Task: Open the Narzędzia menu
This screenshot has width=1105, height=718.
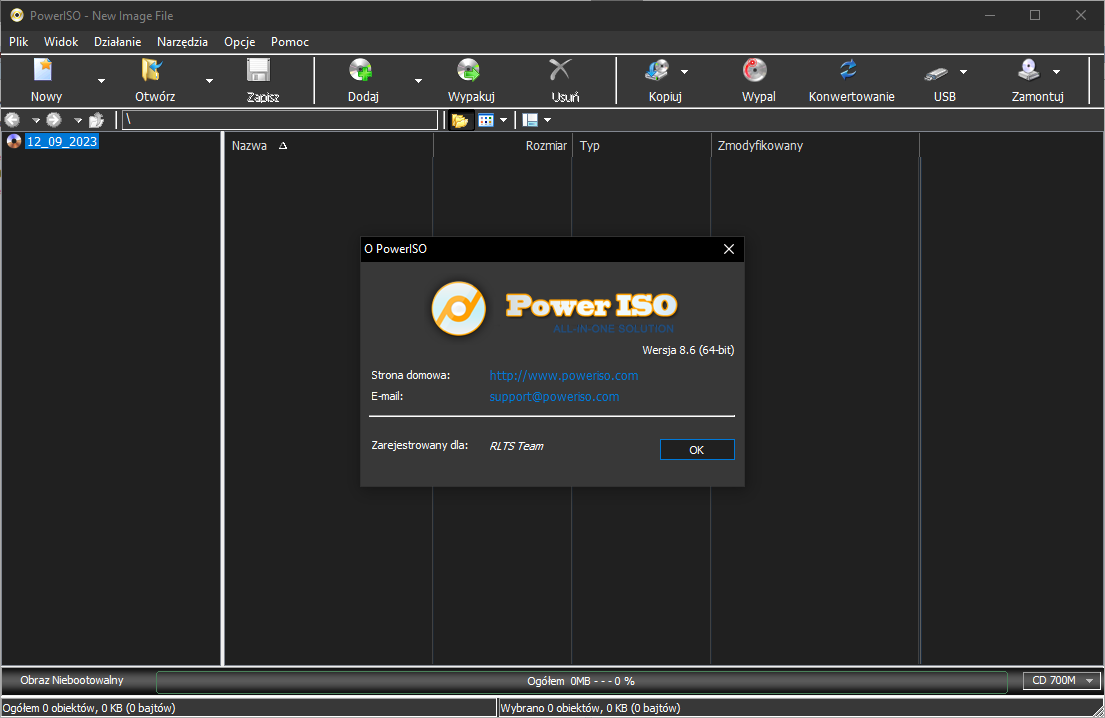Action: click(183, 42)
